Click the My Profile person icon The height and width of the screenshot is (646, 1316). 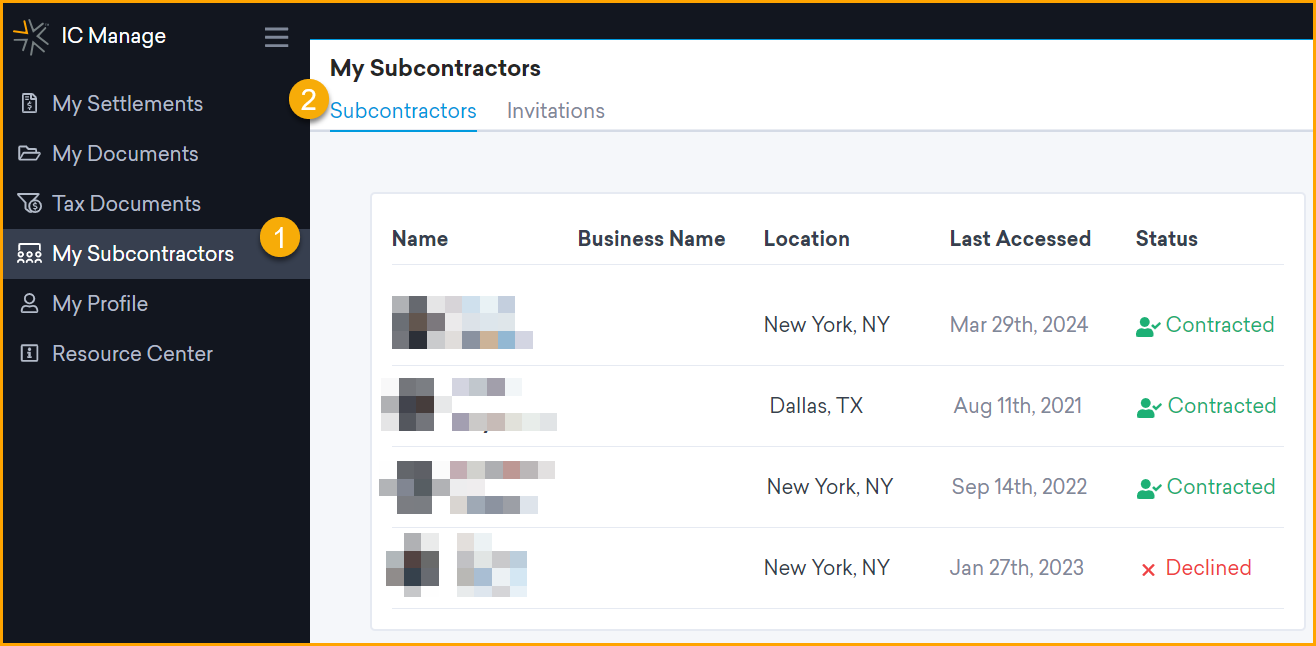point(30,304)
